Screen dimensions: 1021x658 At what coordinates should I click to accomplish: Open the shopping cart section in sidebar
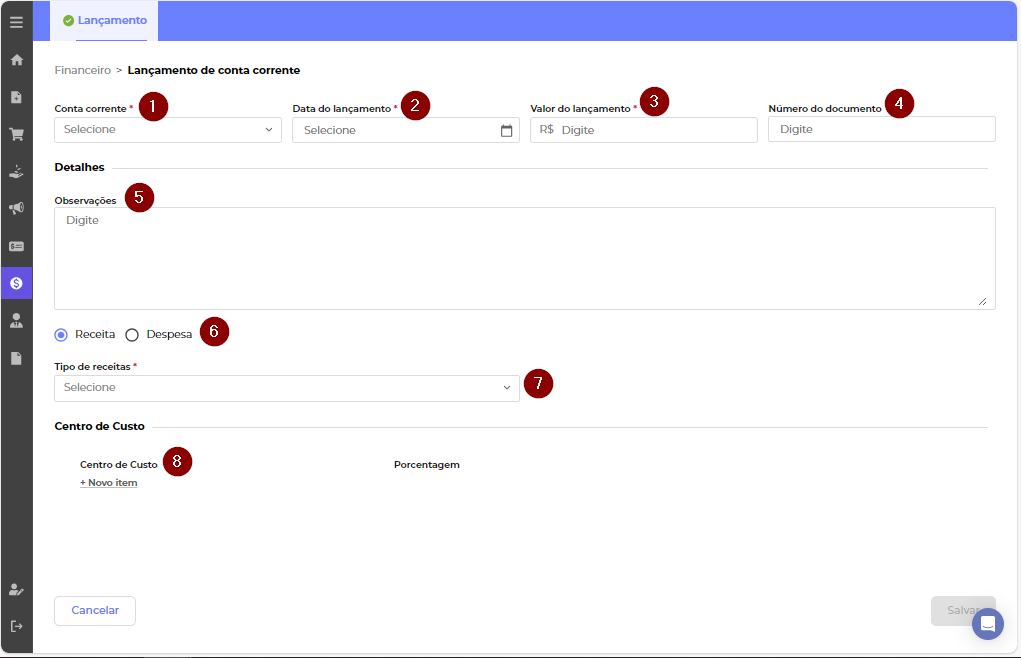pos(16,134)
